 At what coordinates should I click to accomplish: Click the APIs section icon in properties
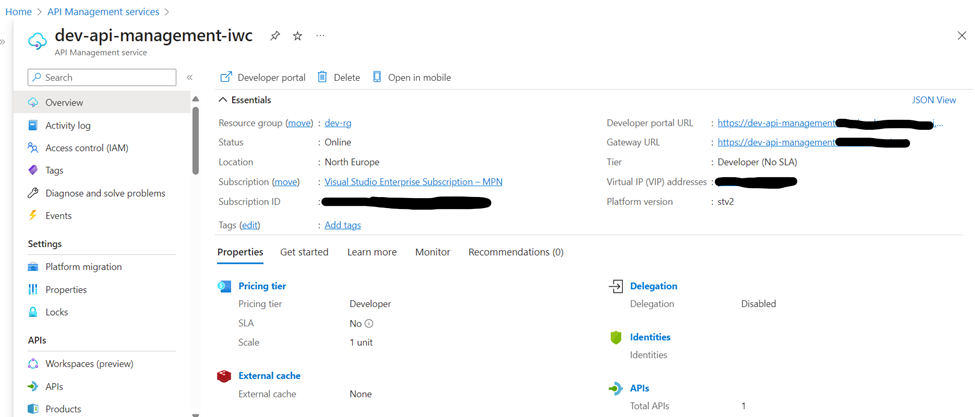click(x=616, y=389)
